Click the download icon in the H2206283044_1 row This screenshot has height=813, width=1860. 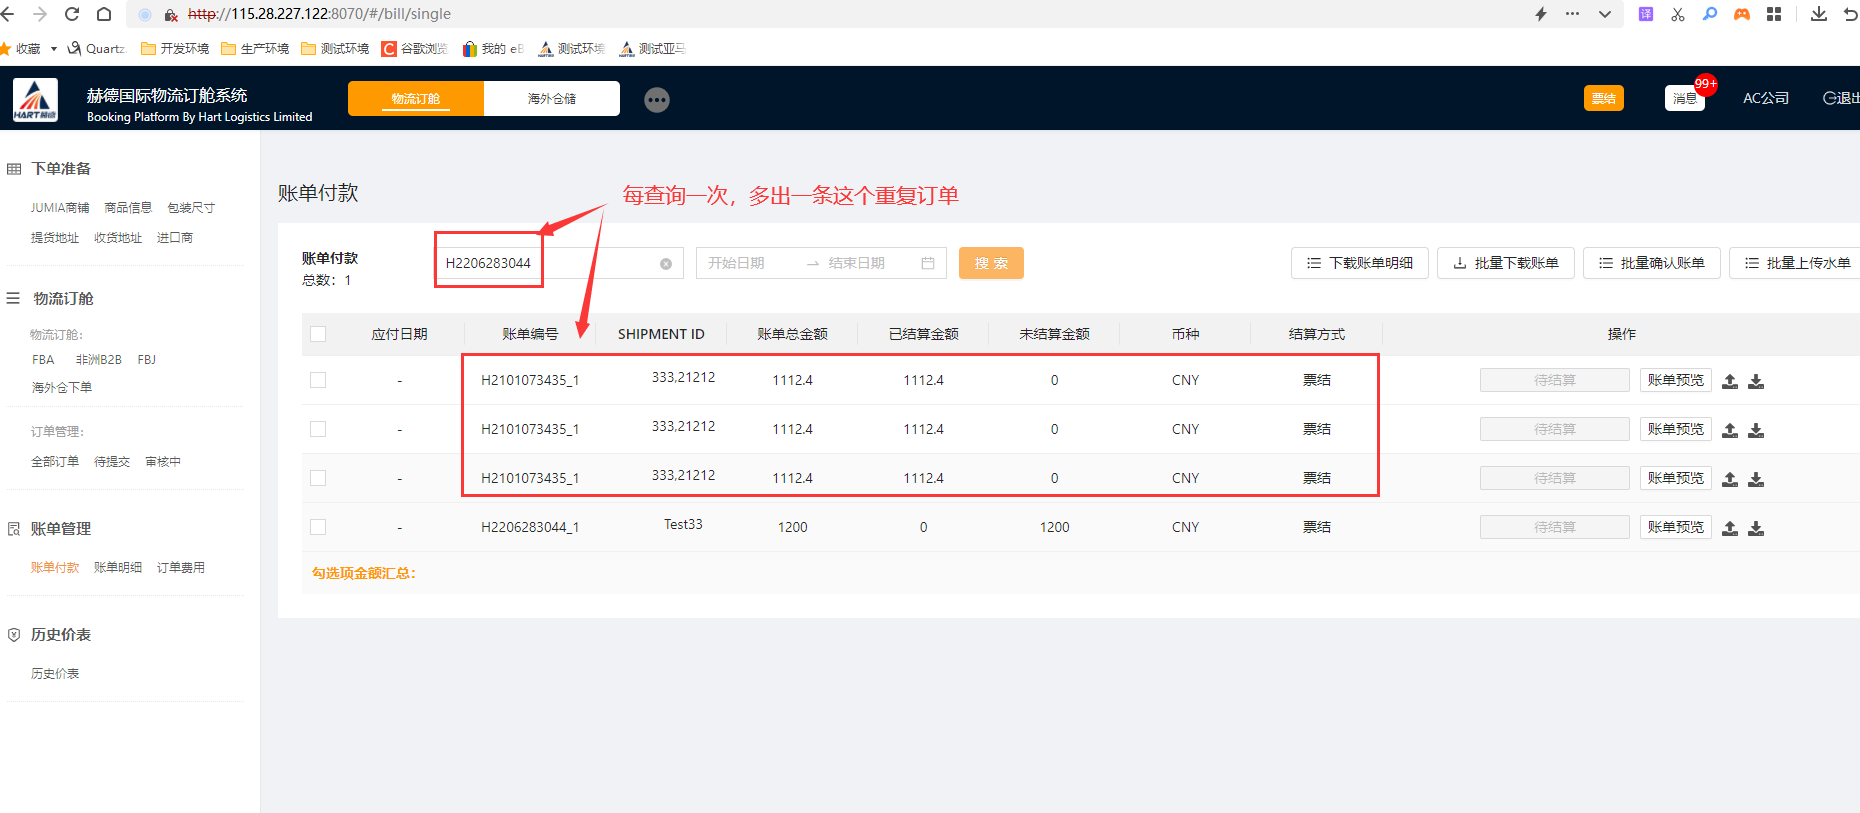point(1756,528)
